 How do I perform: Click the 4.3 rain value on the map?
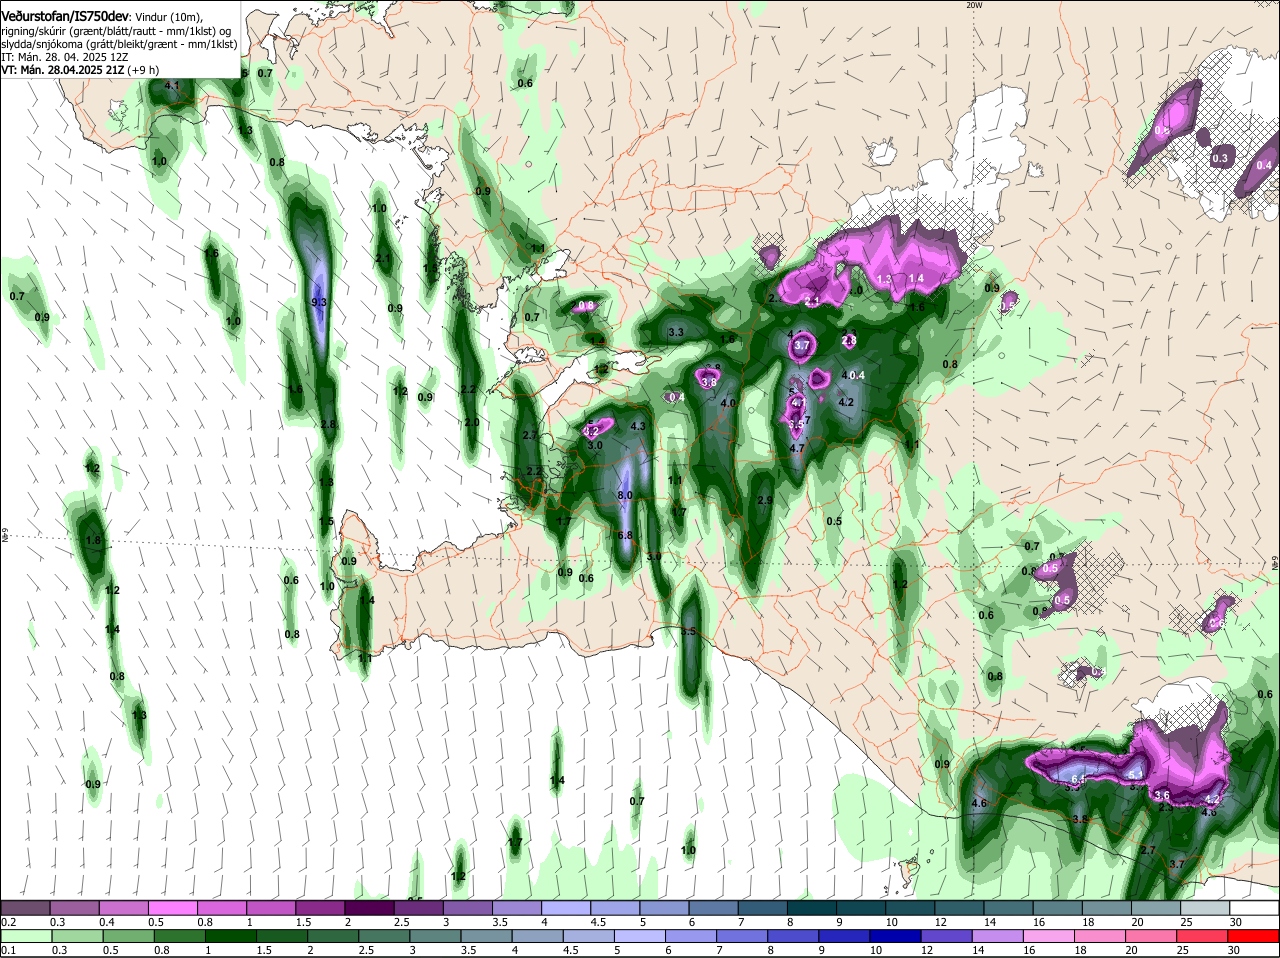tap(638, 426)
